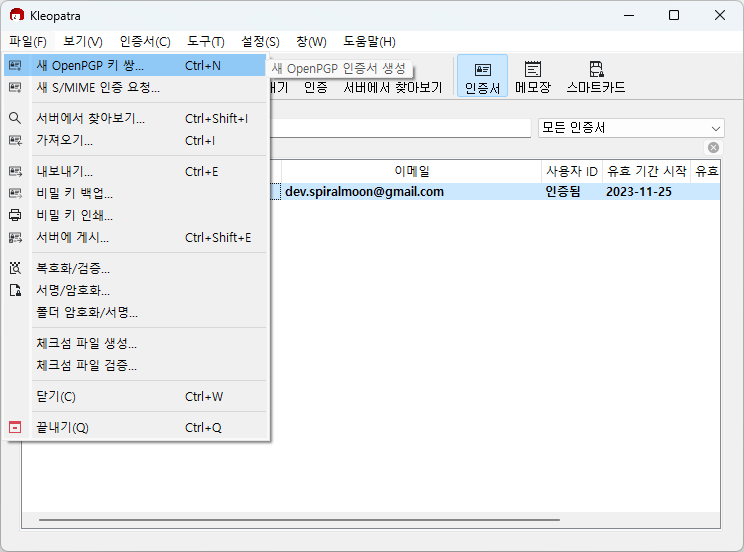Select 새 OpenPGP 키 쌍... menu entry
Screen dimensions: 744x552
pyautogui.click(x=135, y=65)
